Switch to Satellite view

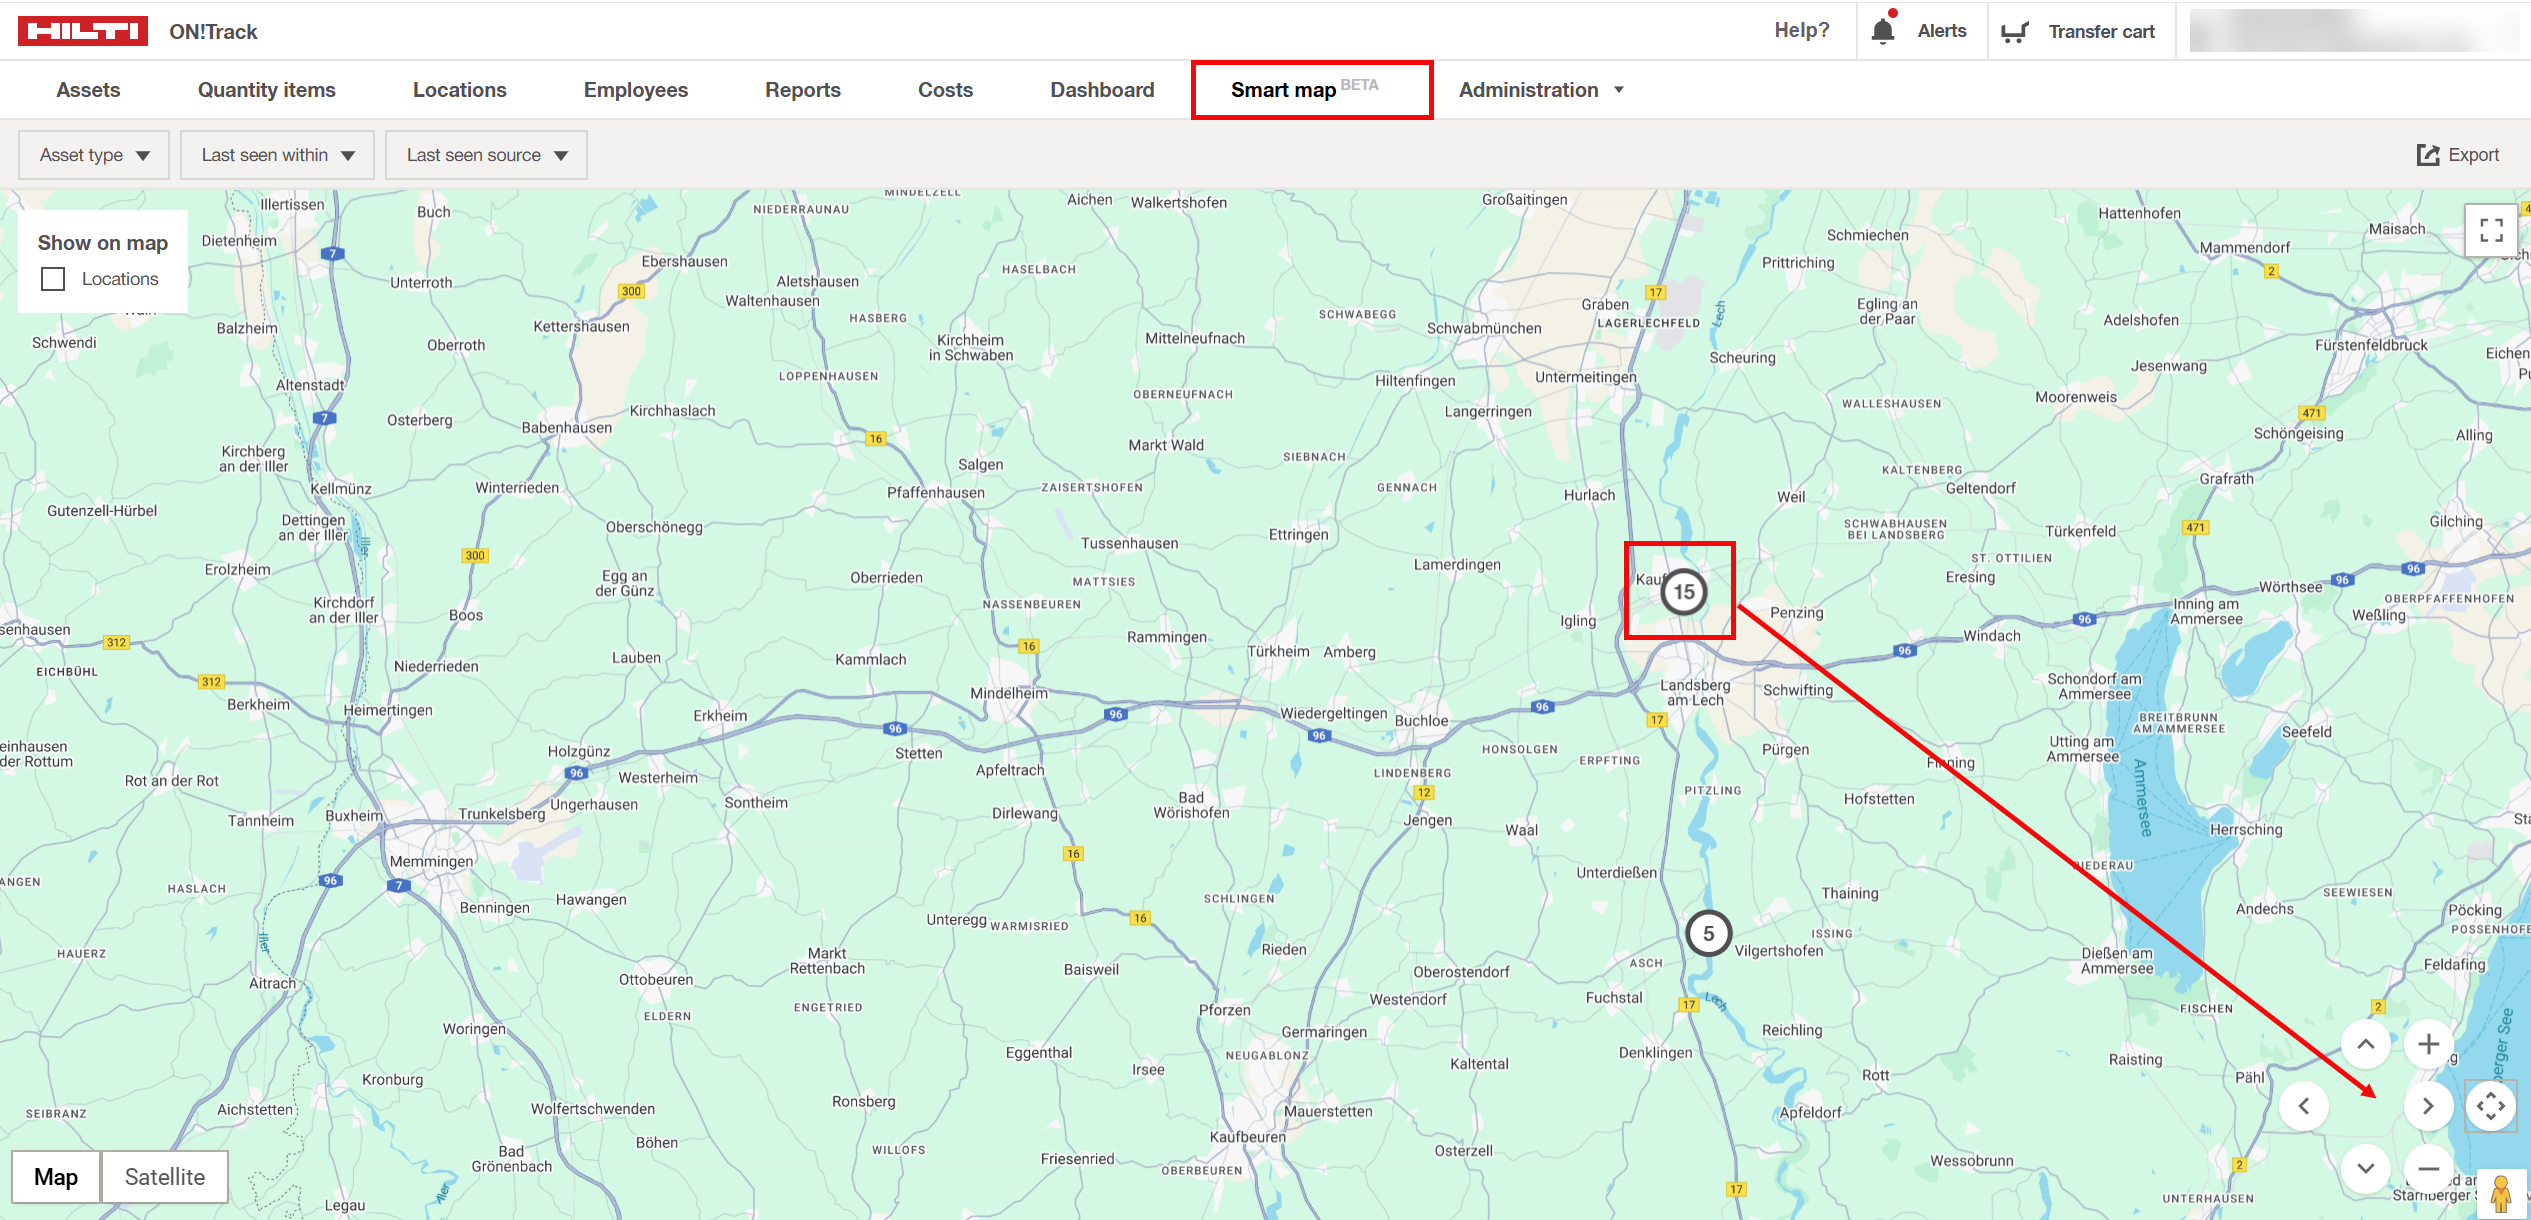click(164, 1177)
